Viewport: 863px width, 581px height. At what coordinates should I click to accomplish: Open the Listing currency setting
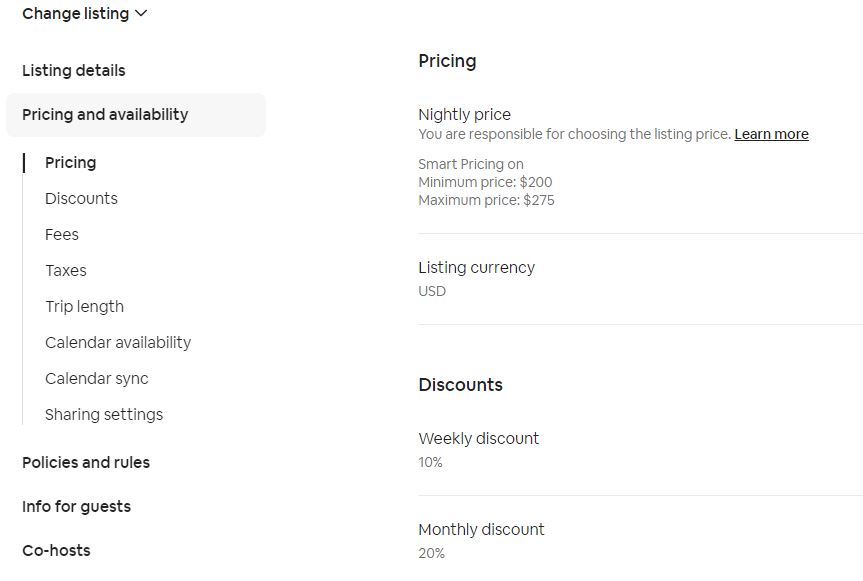coord(476,268)
